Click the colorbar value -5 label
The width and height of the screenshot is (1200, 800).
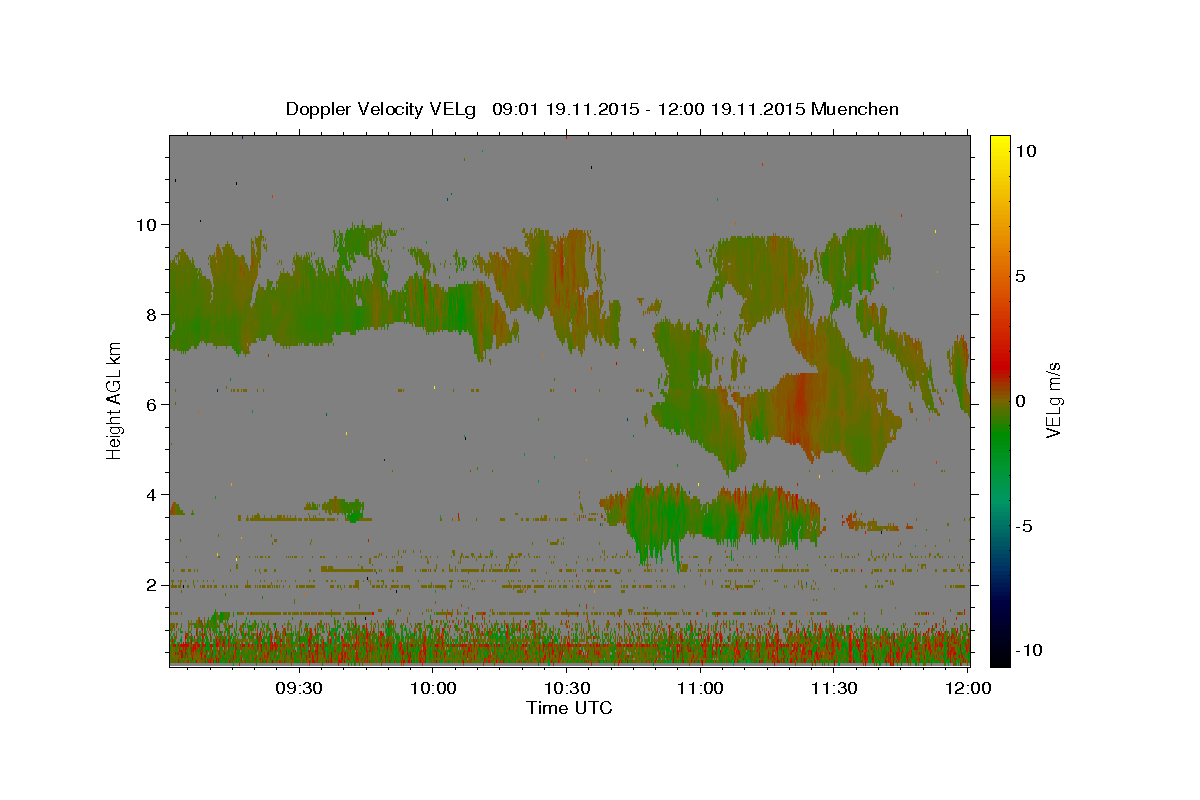1026,526
